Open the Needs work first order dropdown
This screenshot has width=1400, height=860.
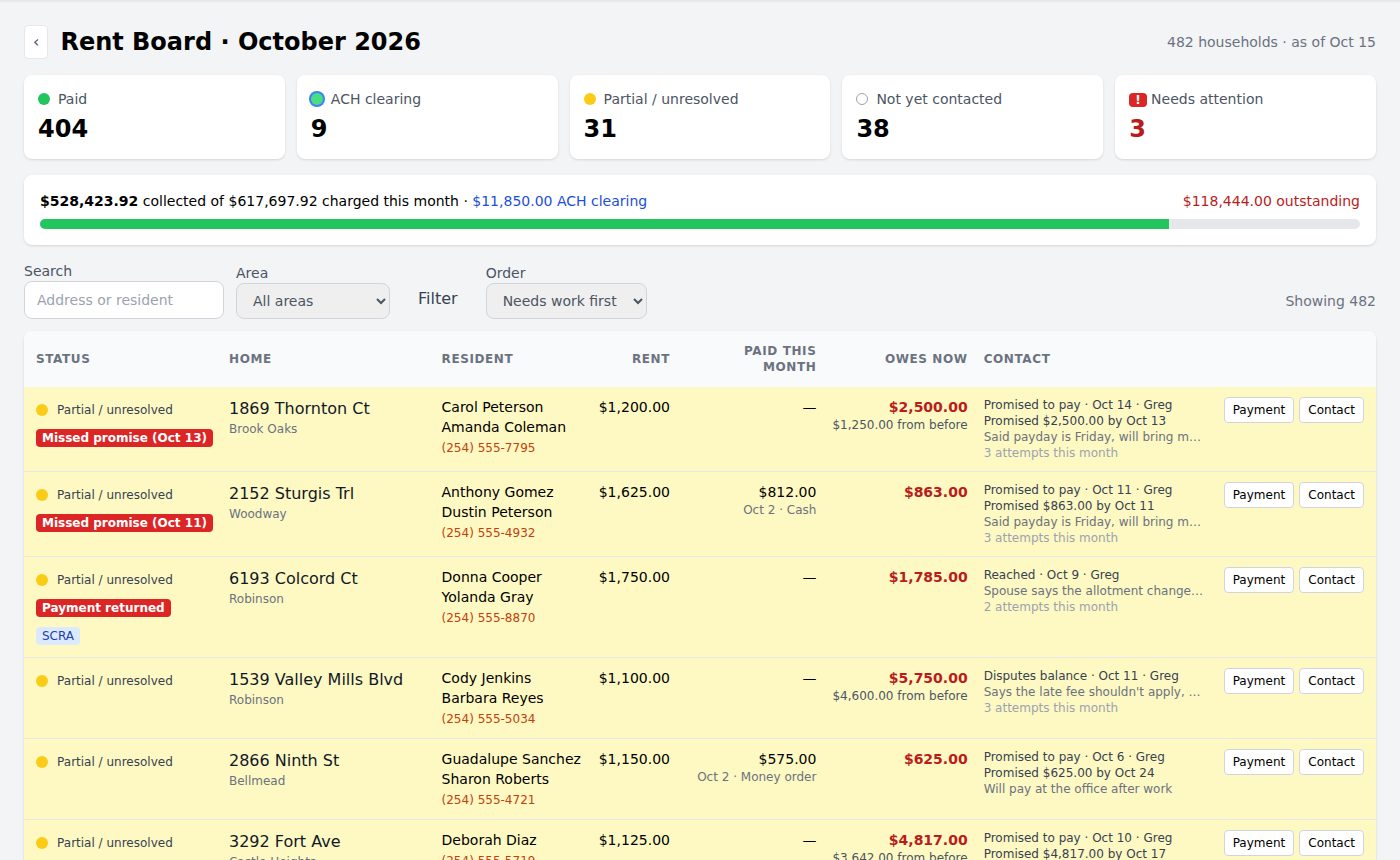pos(566,301)
